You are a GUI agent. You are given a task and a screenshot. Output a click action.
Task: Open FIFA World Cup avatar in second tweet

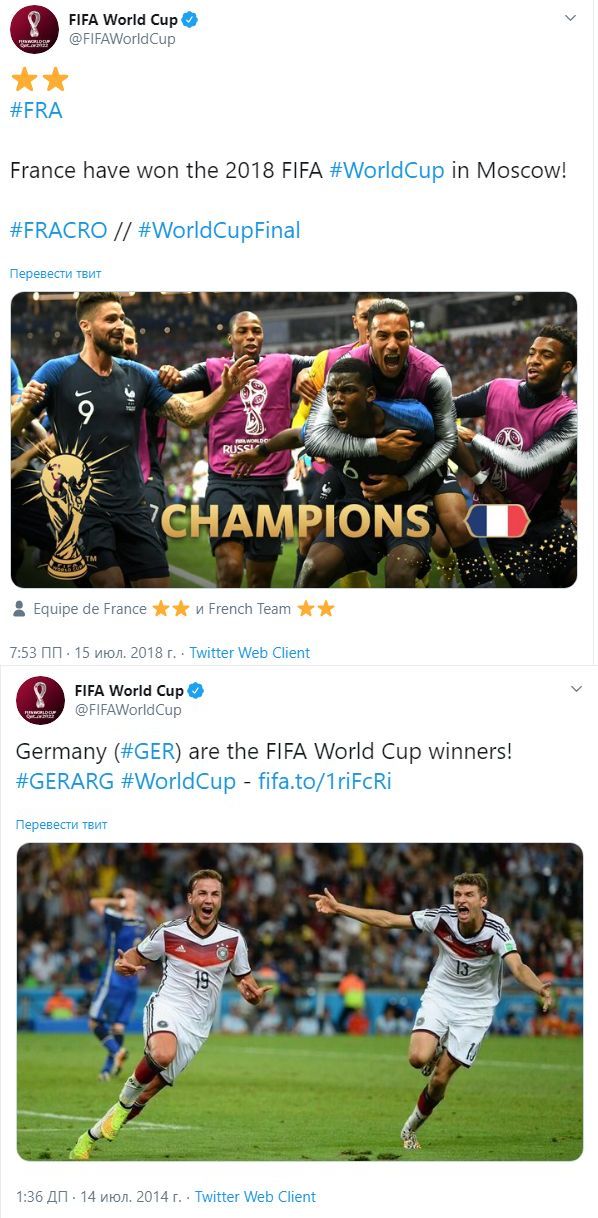[40, 700]
